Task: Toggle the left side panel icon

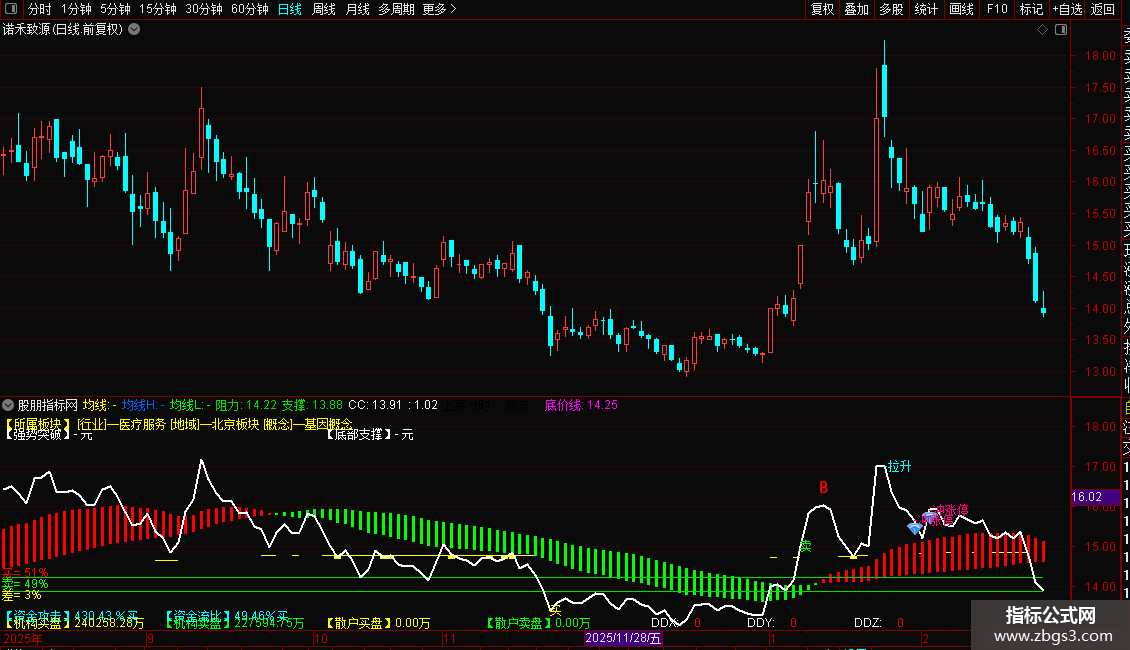Action: coord(10,9)
